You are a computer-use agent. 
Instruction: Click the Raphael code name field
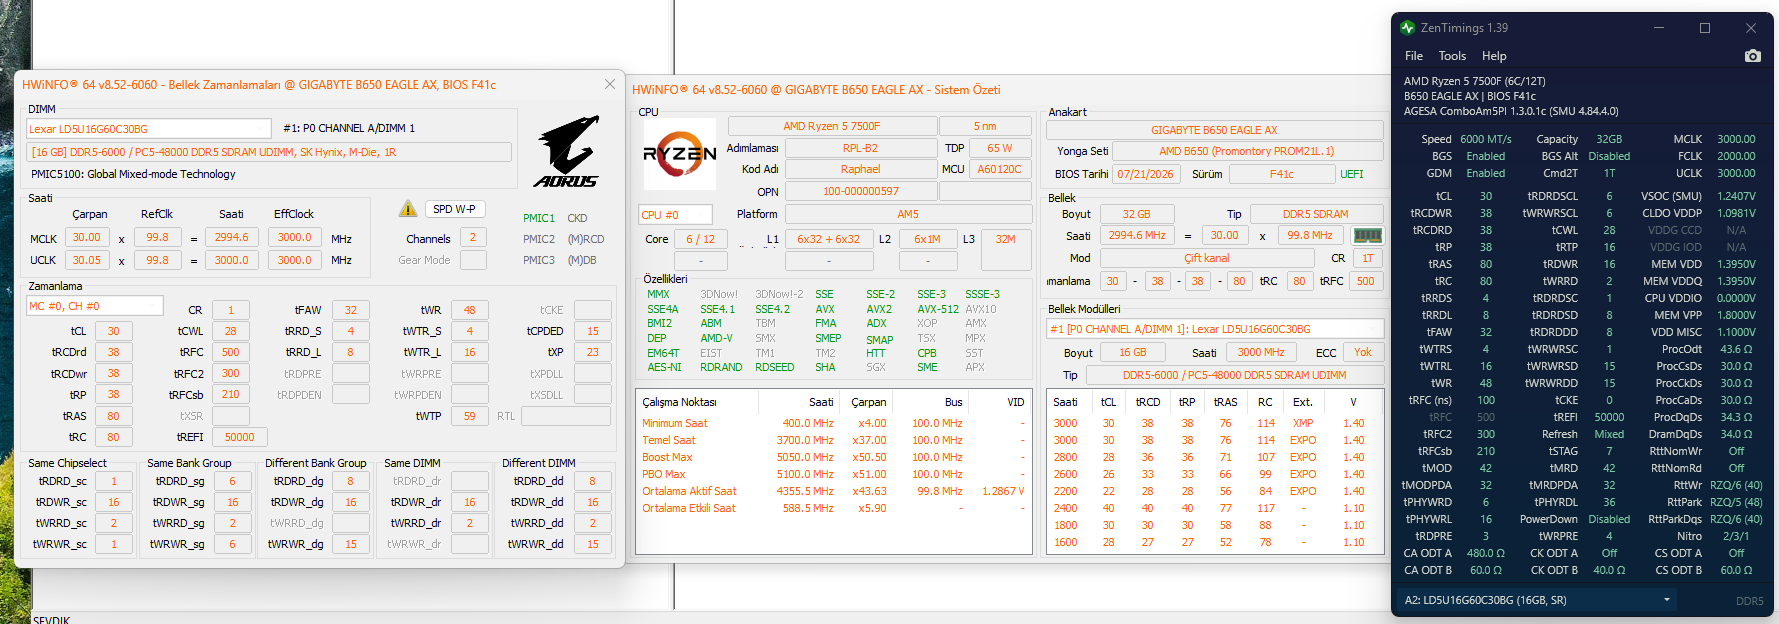click(x=860, y=169)
